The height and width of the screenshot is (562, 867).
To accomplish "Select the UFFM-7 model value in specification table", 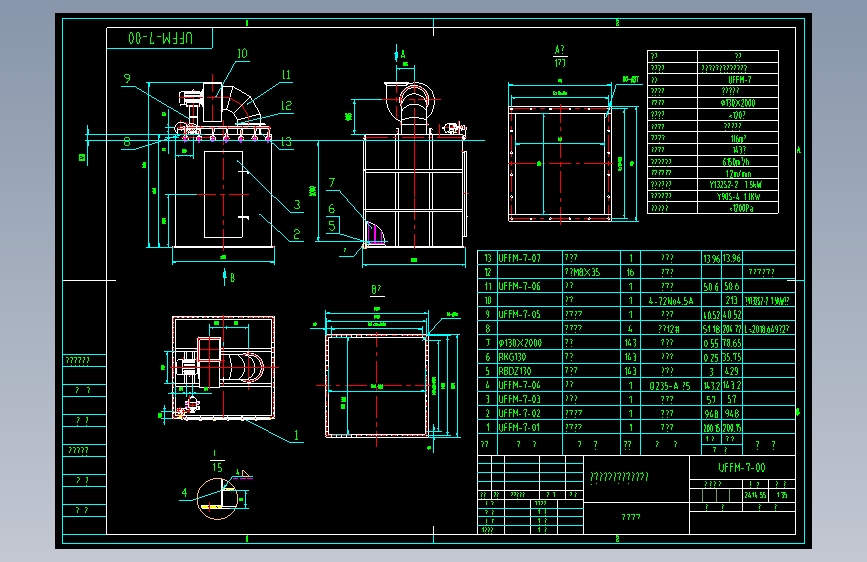I will [x=739, y=80].
